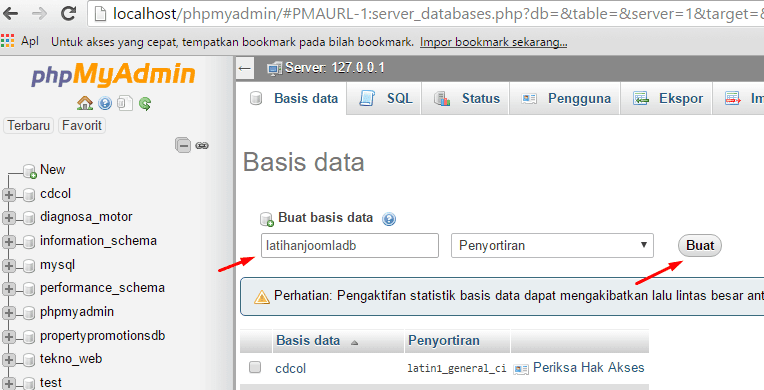Viewport: 764px width, 390px height.
Task: Reload the page with browser refresh icon
Action: (69, 13)
